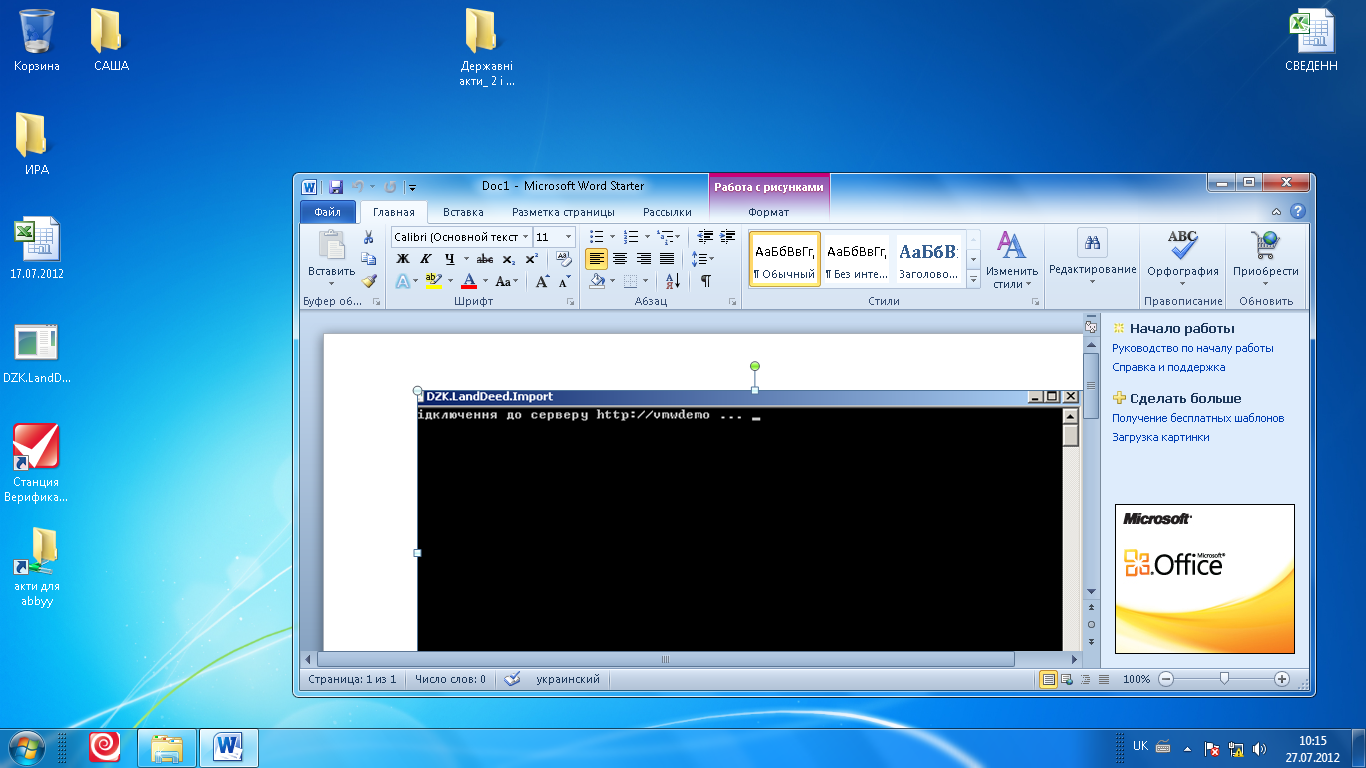Click the Copy icon in clipboard group
Viewport: 1366px width, 768px height.
tap(369, 259)
